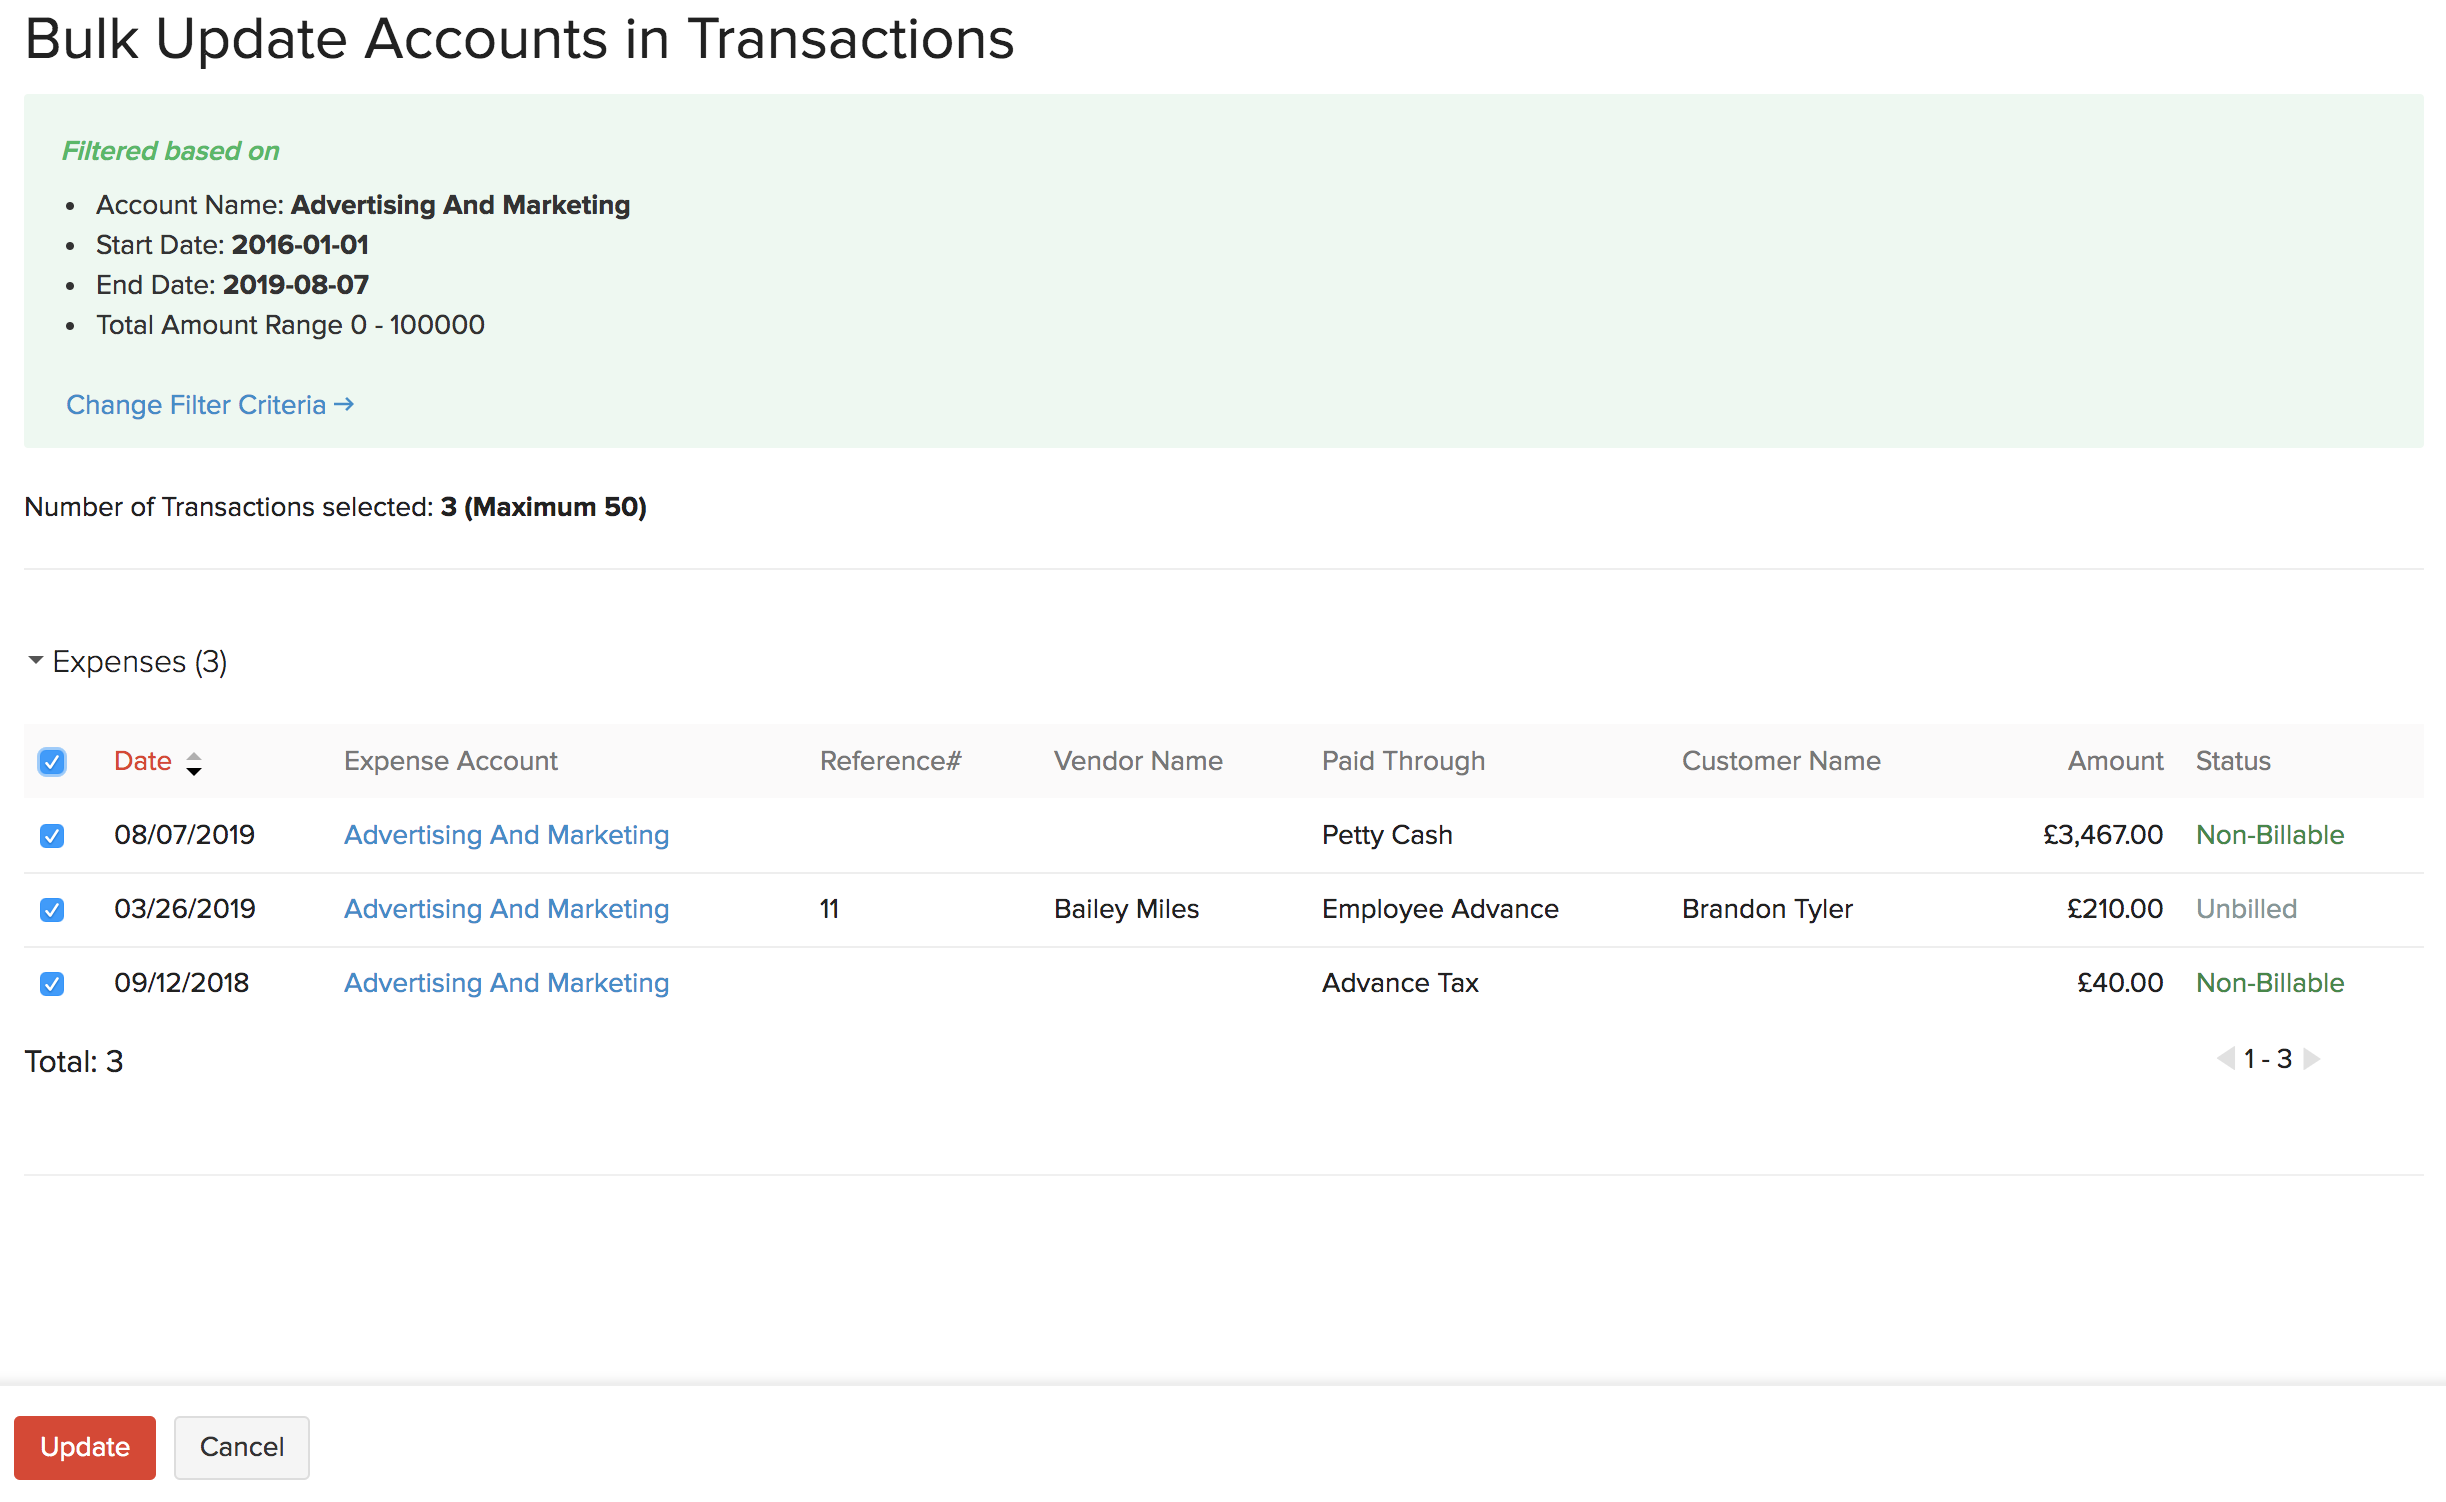The width and height of the screenshot is (2446, 1502).
Task: Click the next page arrow icon
Action: tap(2311, 1058)
